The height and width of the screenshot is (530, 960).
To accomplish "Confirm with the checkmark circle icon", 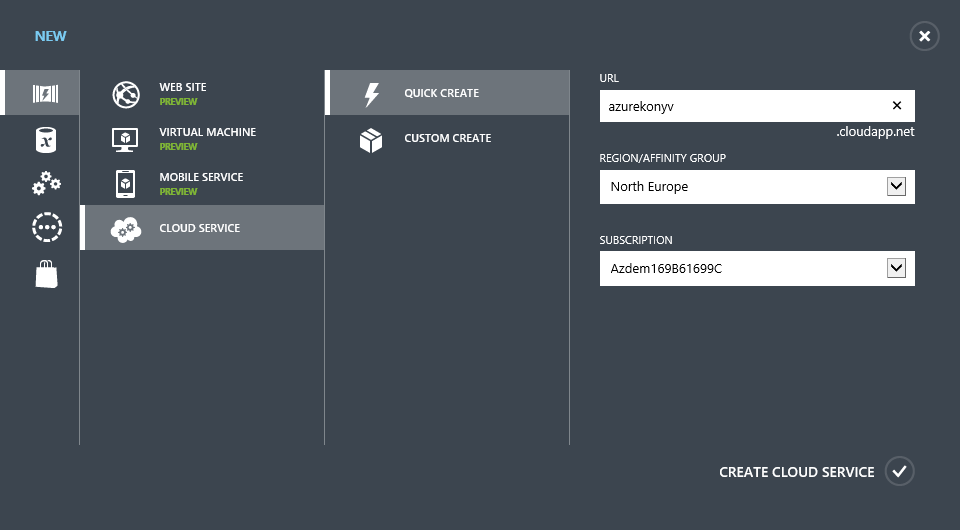I will 899,471.
